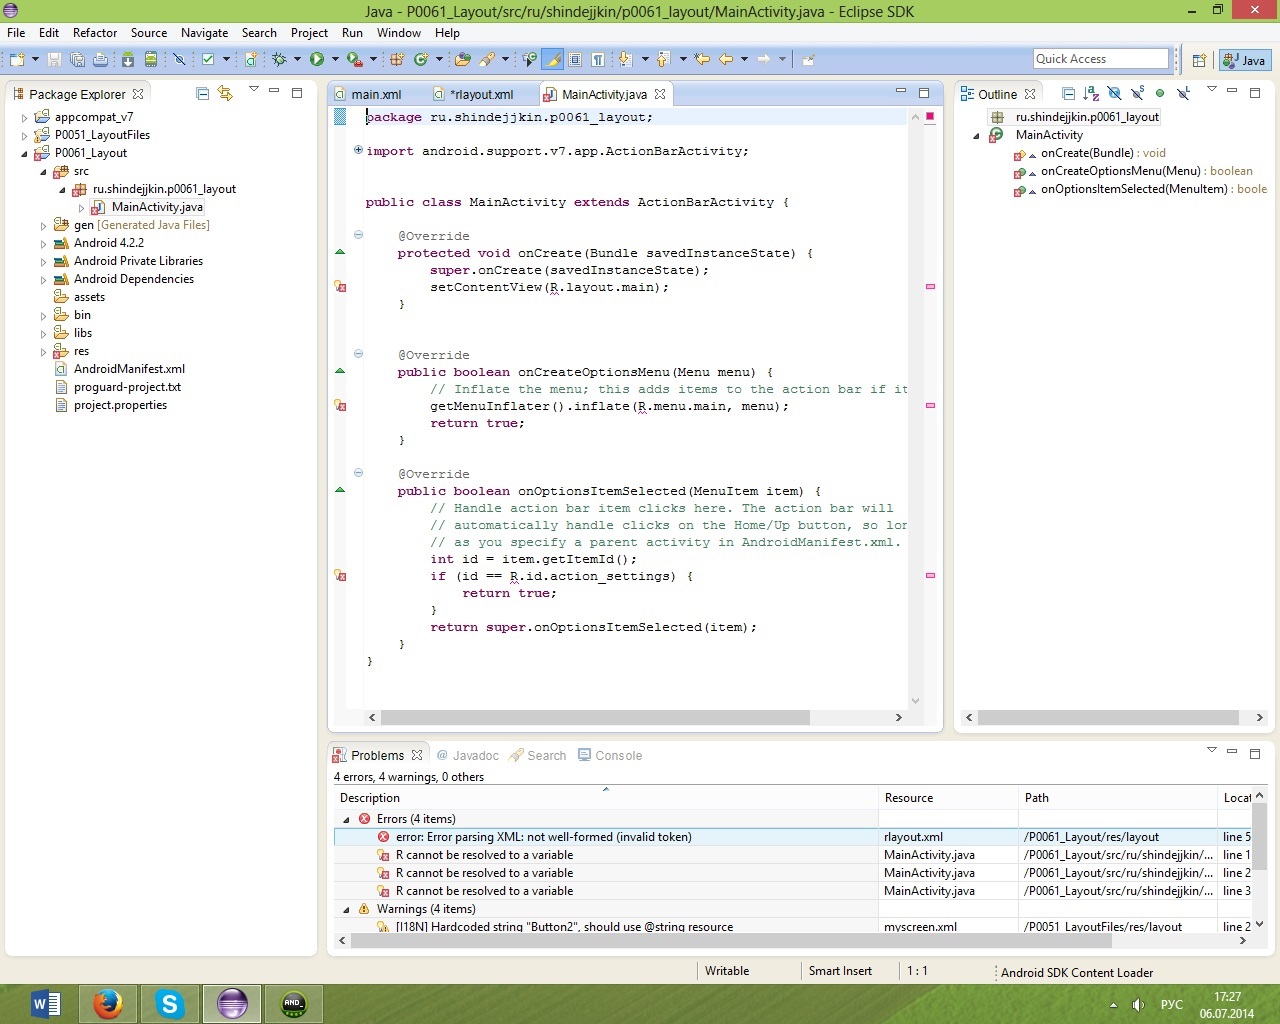Click the Java perspective button
Viewport: 1280px width, 1024px height.
tap(1245, 60)
